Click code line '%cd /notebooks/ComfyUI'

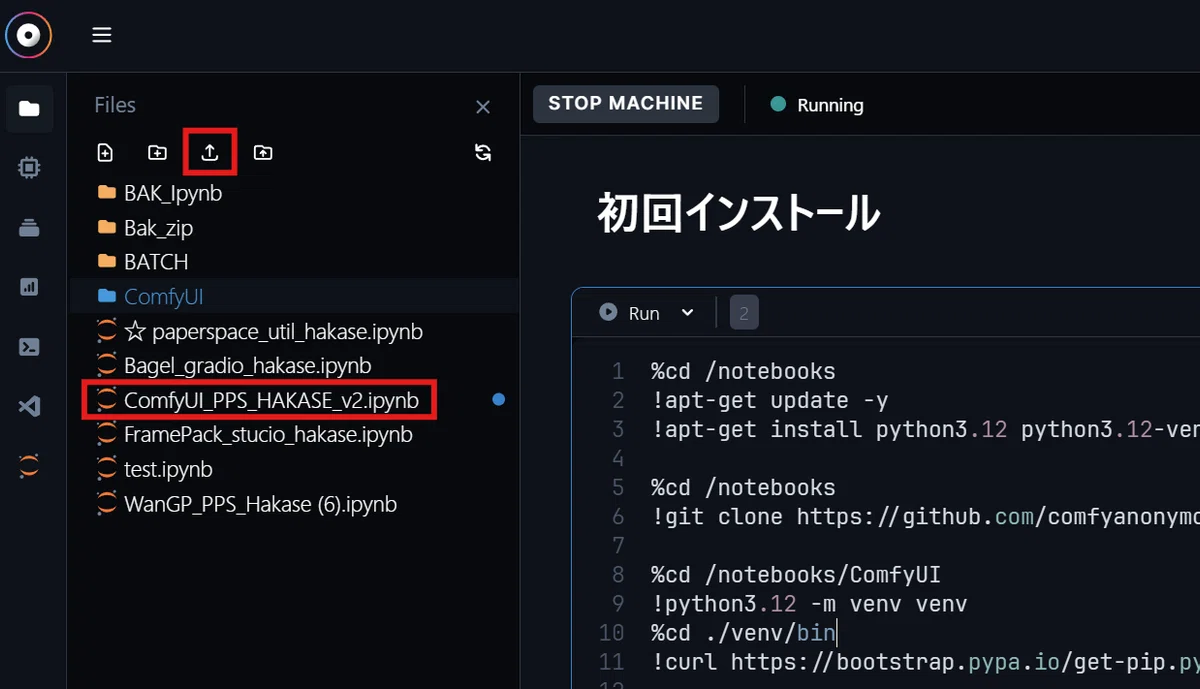point(796,575)
